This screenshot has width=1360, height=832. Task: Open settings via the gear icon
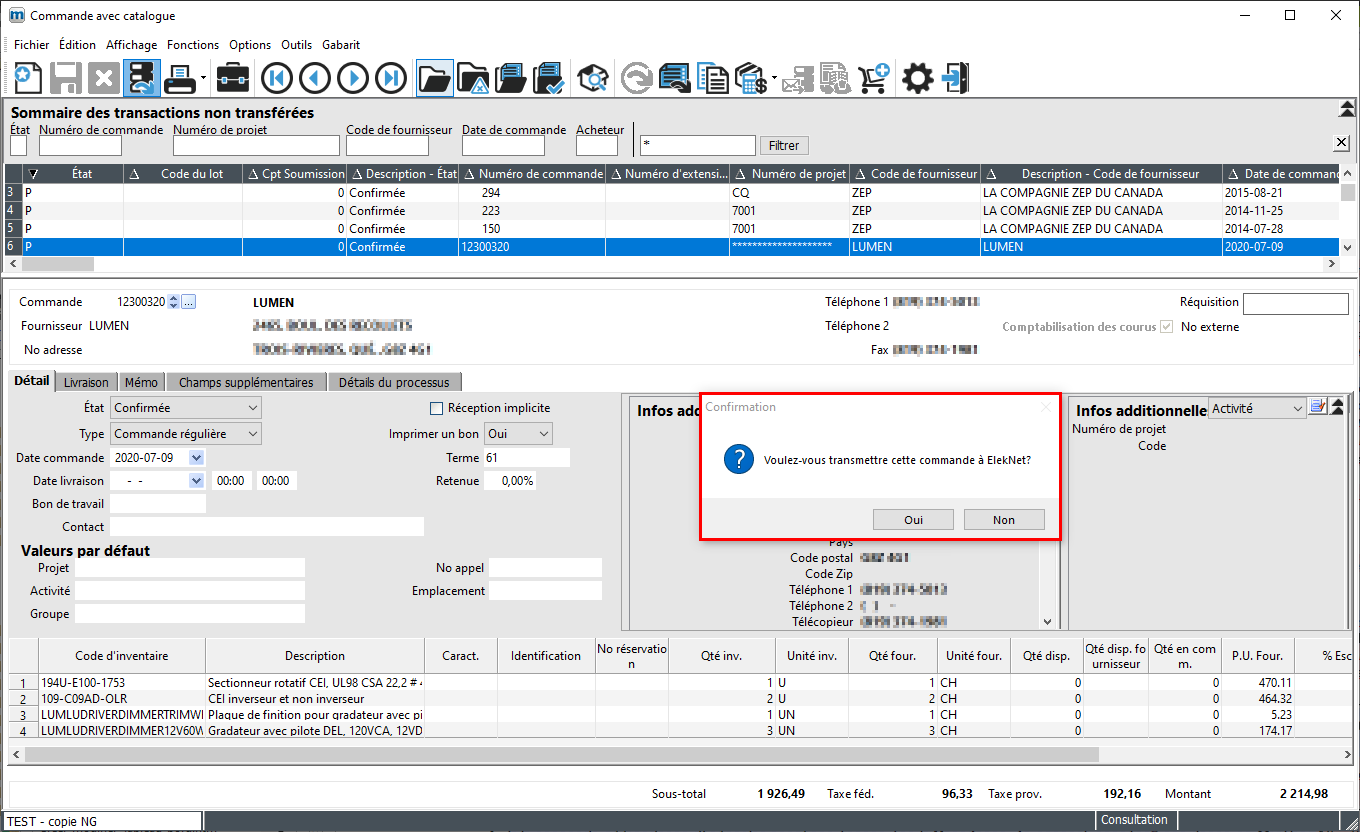(918, 77)
